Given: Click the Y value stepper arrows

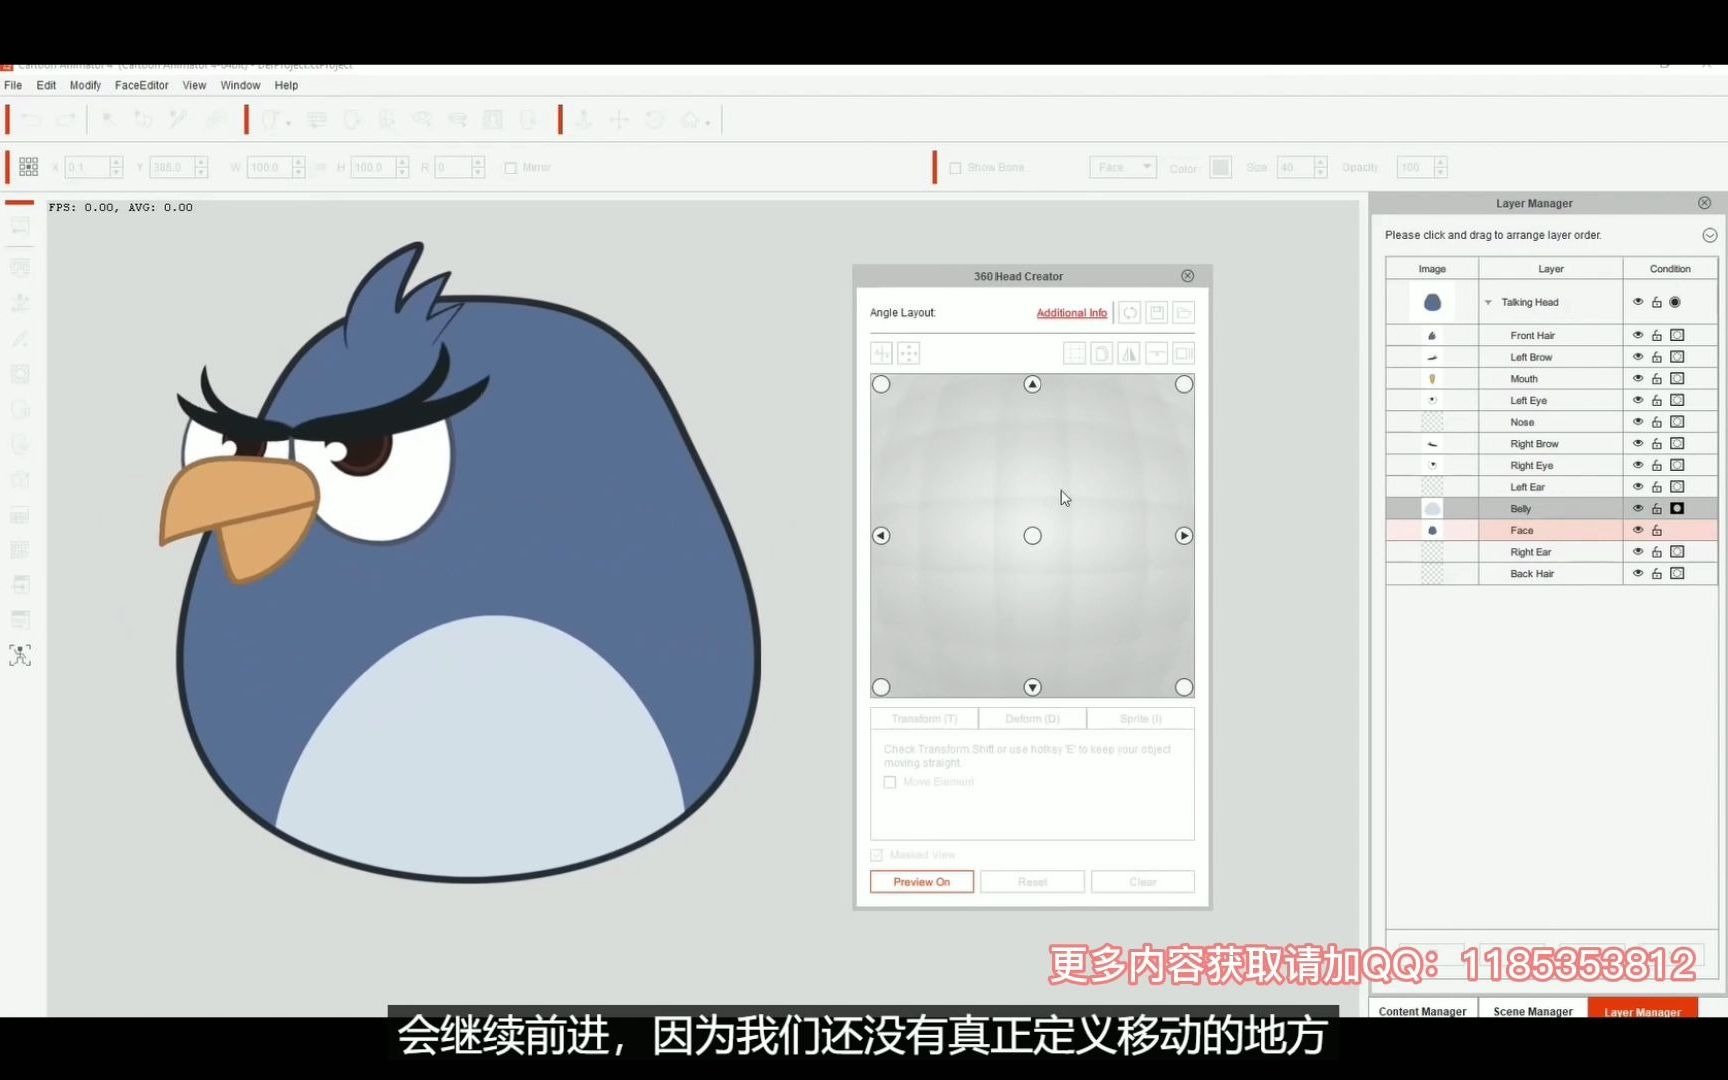Looking at the screenshot, I should (201, 167).
